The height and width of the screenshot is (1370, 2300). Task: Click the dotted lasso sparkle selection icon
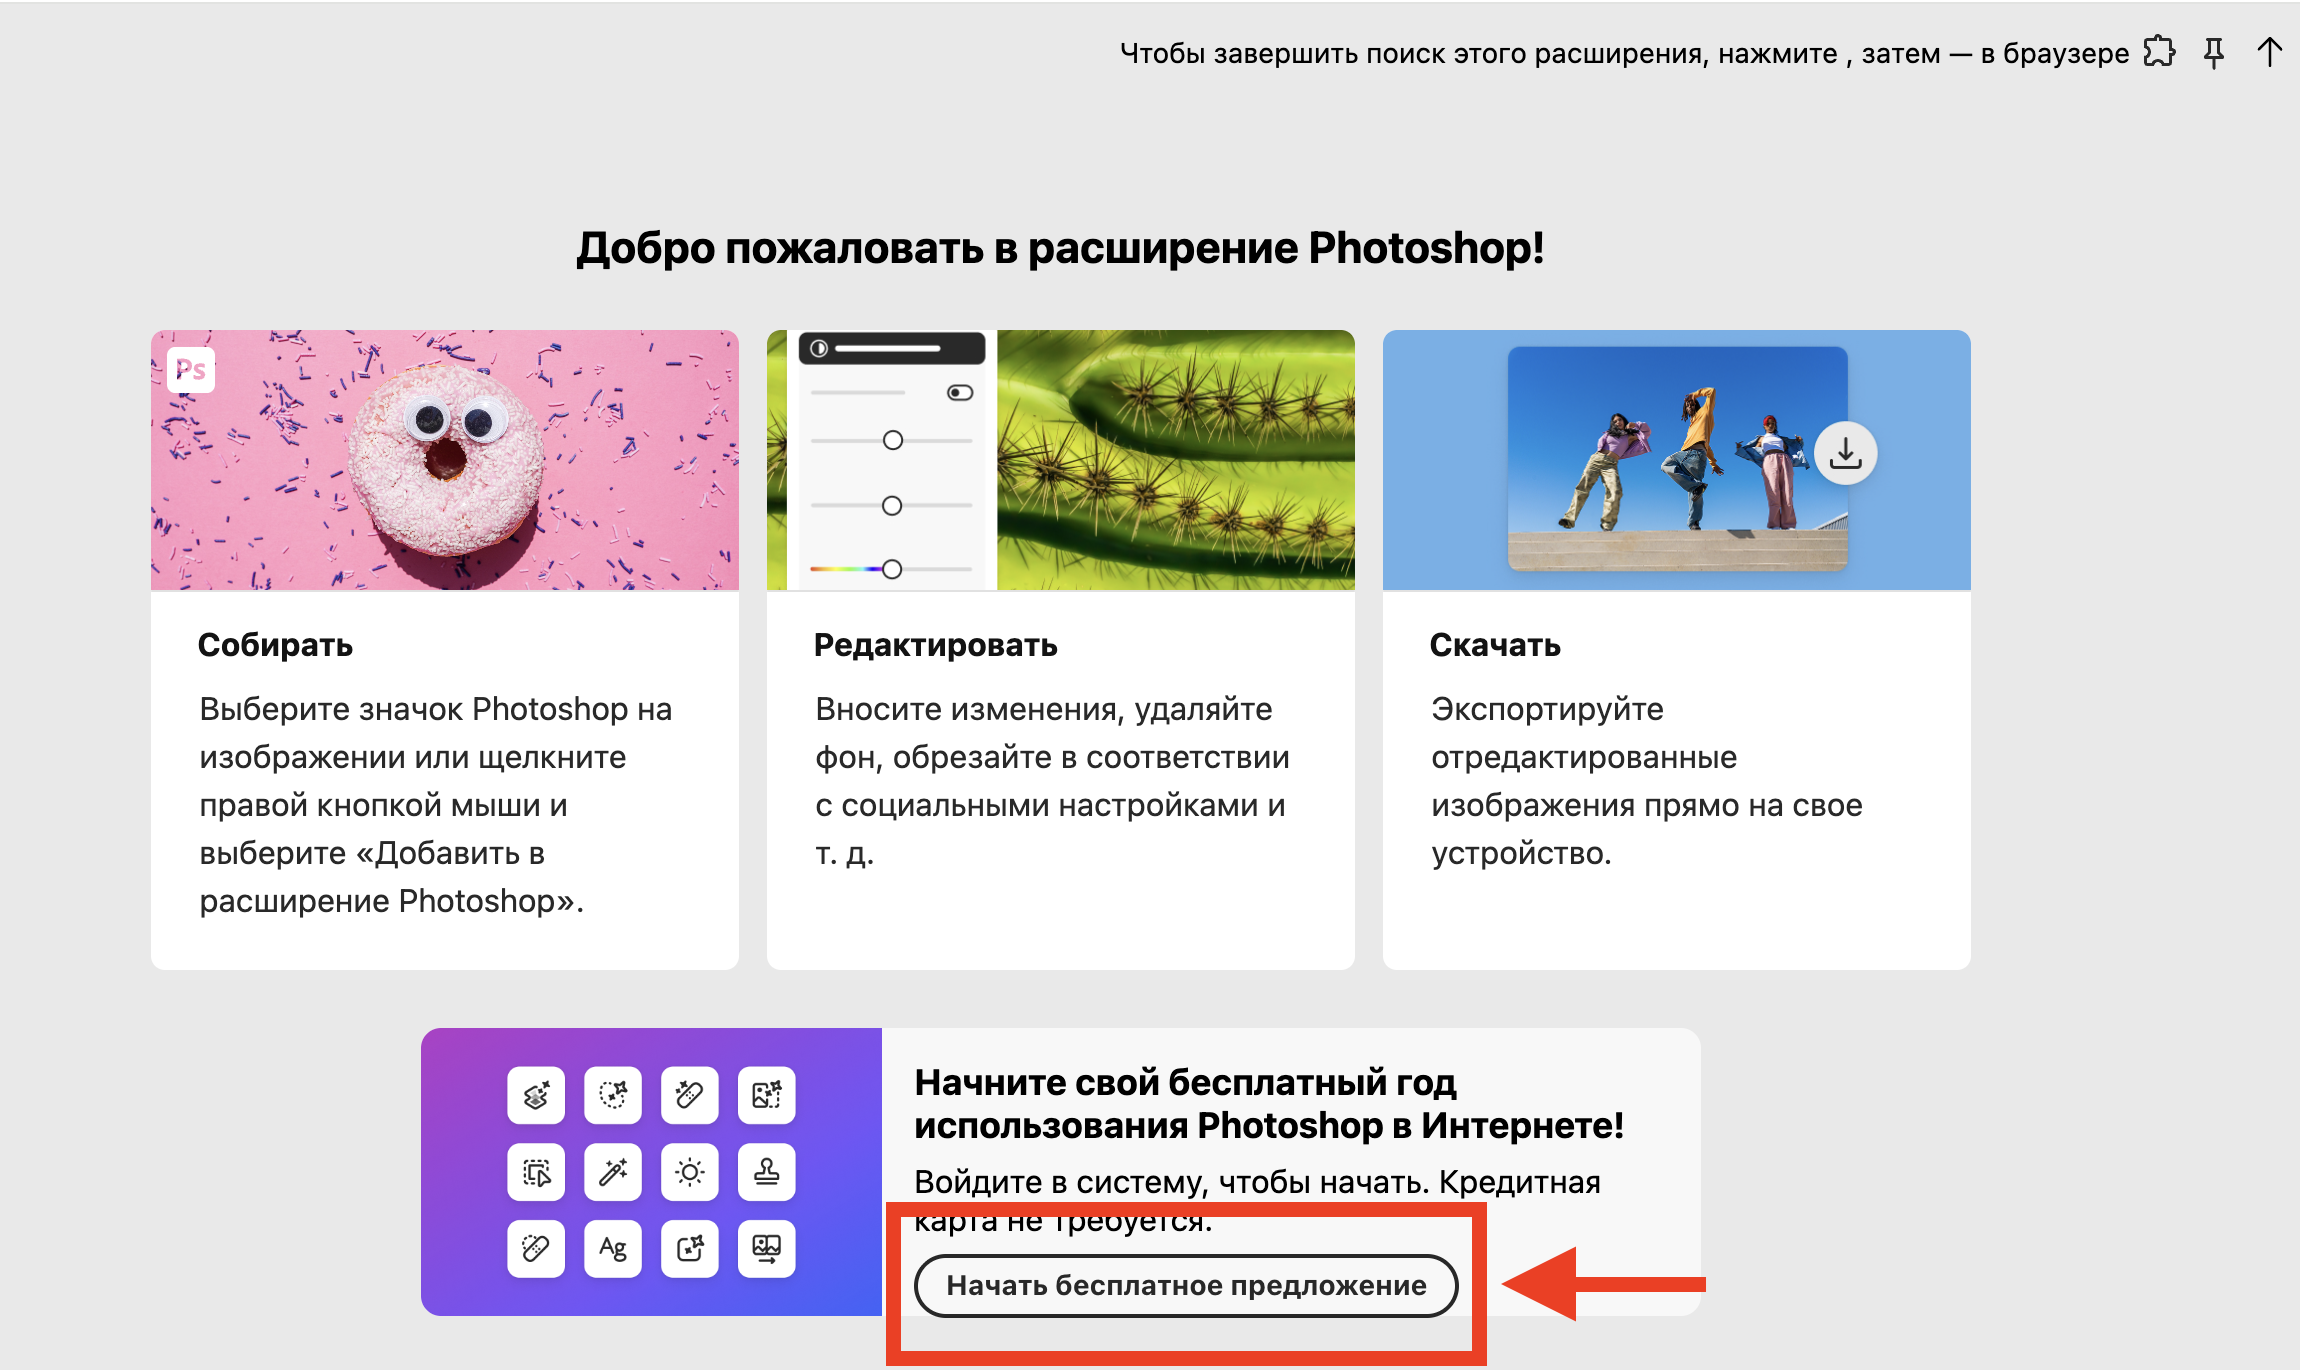click(613, 1095)
